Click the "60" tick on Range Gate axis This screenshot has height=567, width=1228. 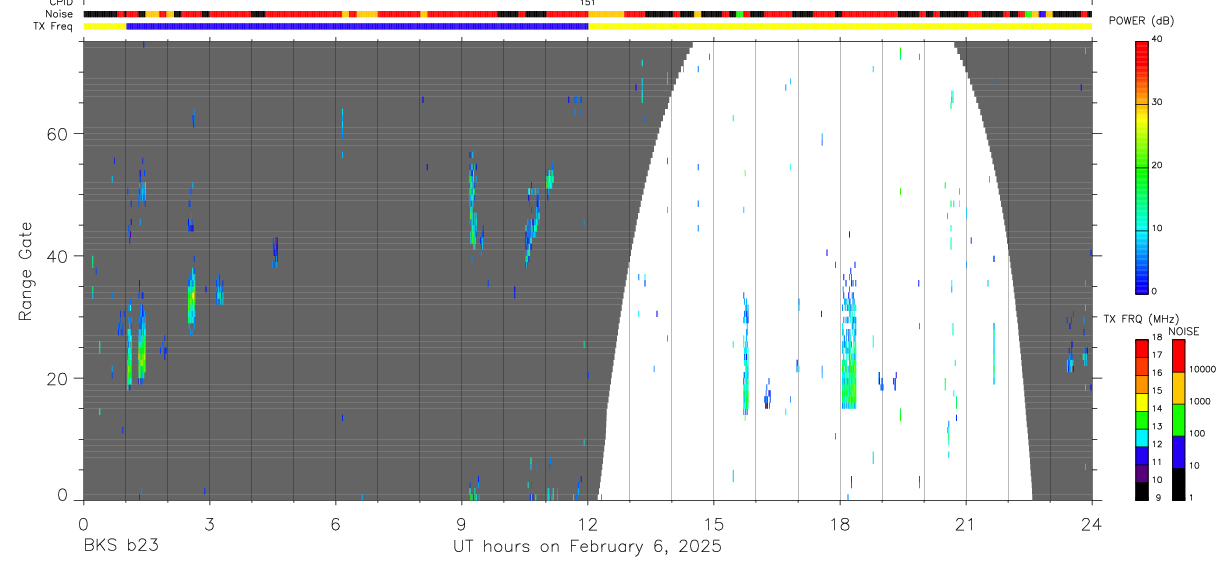[58, 133]
